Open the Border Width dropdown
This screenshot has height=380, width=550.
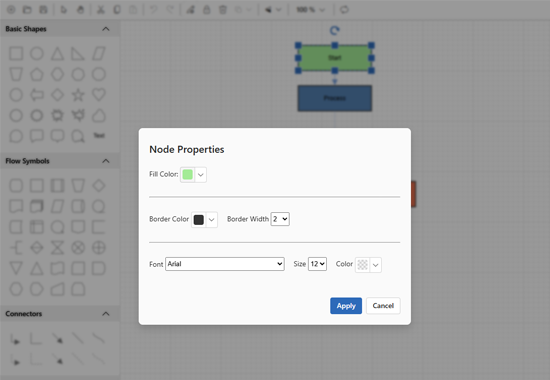pyautogui.click(x=280, y=219)
